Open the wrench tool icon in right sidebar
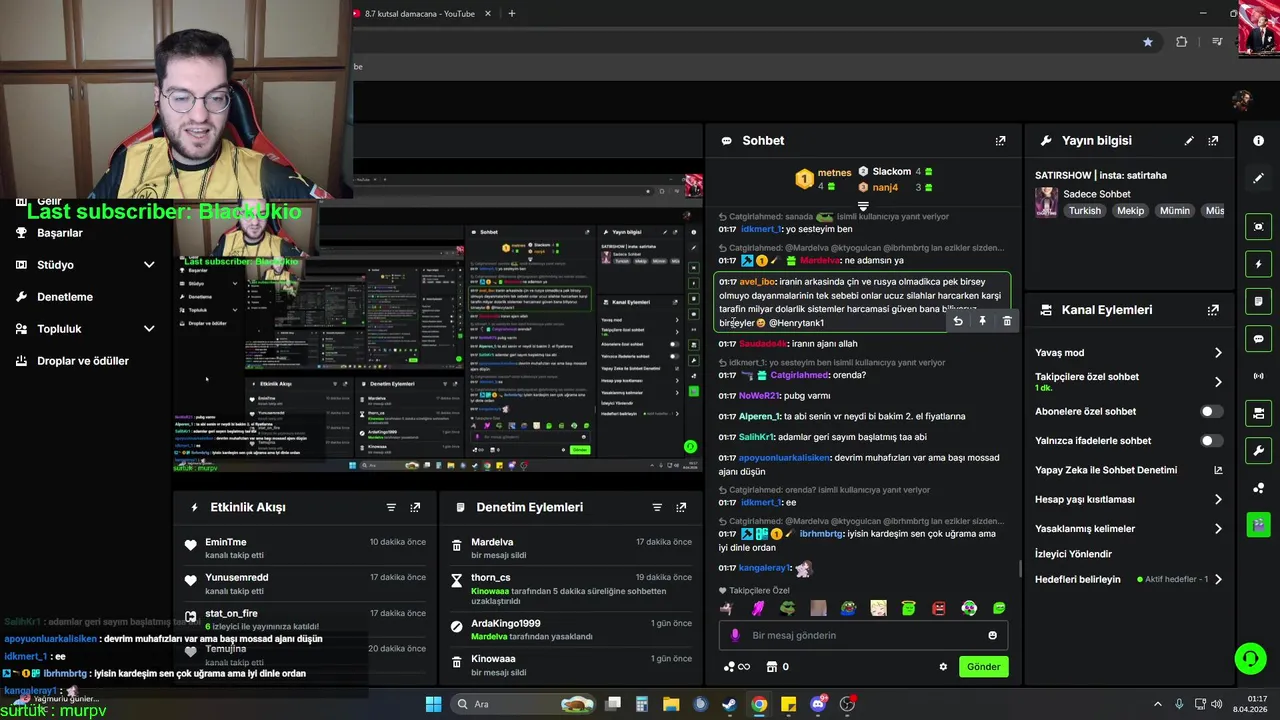 click(1258, 450)
